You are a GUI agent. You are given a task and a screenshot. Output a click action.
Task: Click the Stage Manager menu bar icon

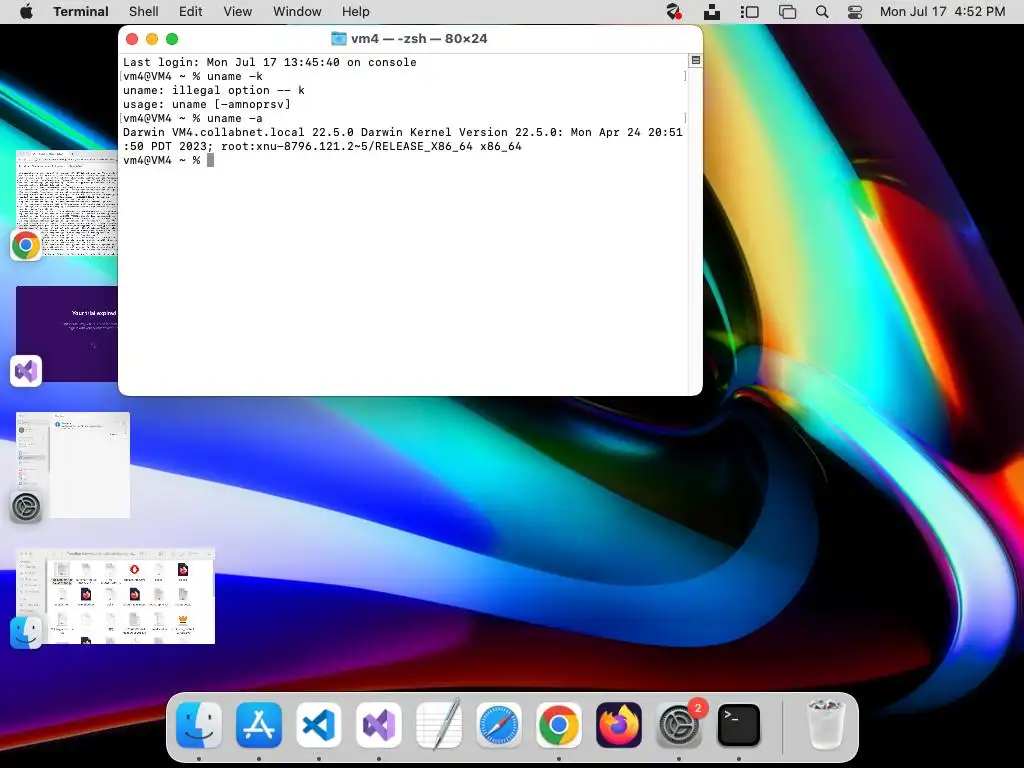pyautogui.click(x=749, y=12)
